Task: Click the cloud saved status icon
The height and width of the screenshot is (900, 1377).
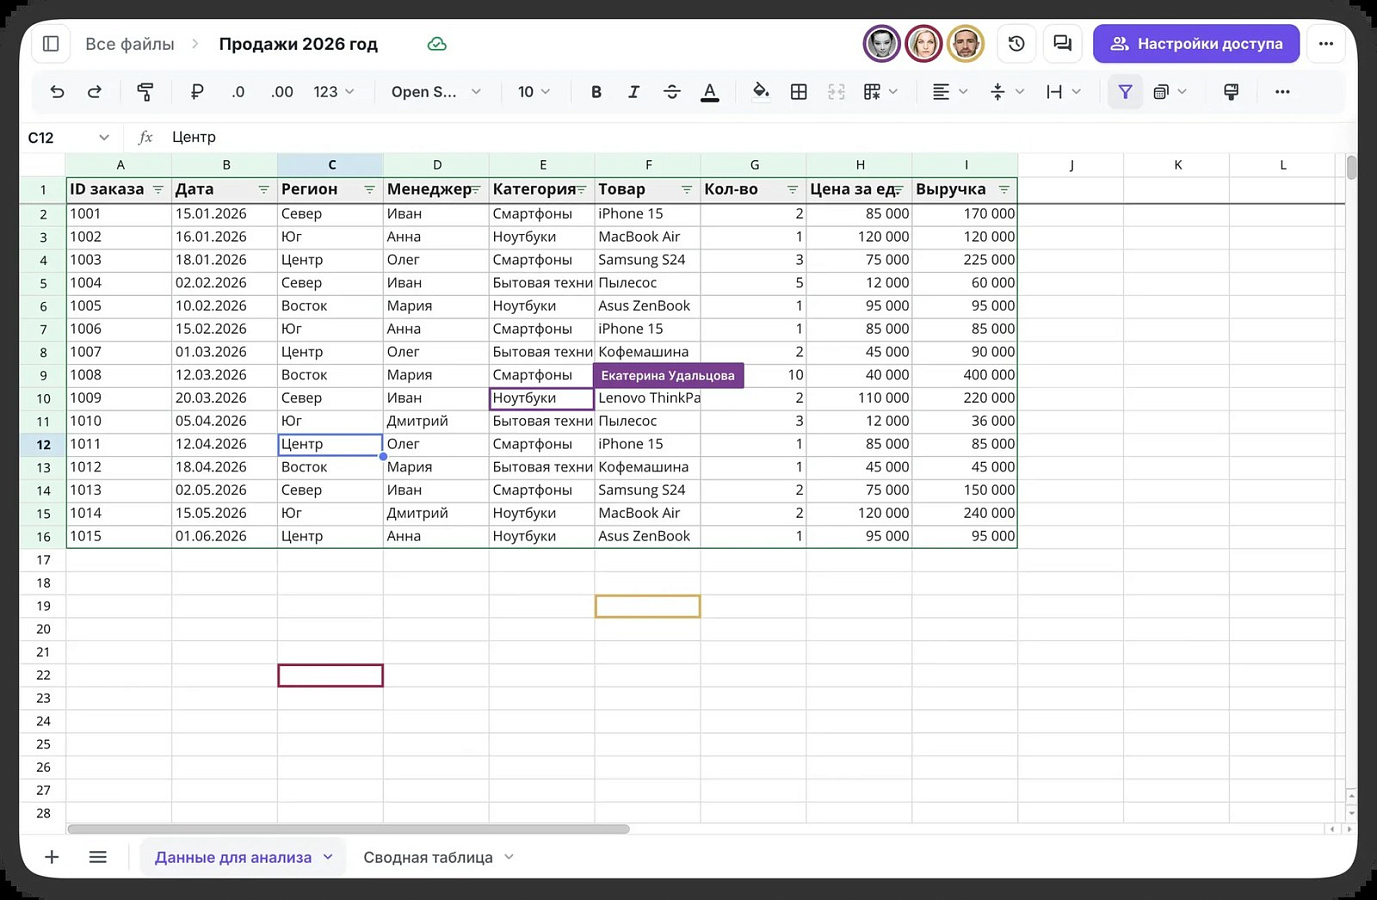Action: coord(437,44)
